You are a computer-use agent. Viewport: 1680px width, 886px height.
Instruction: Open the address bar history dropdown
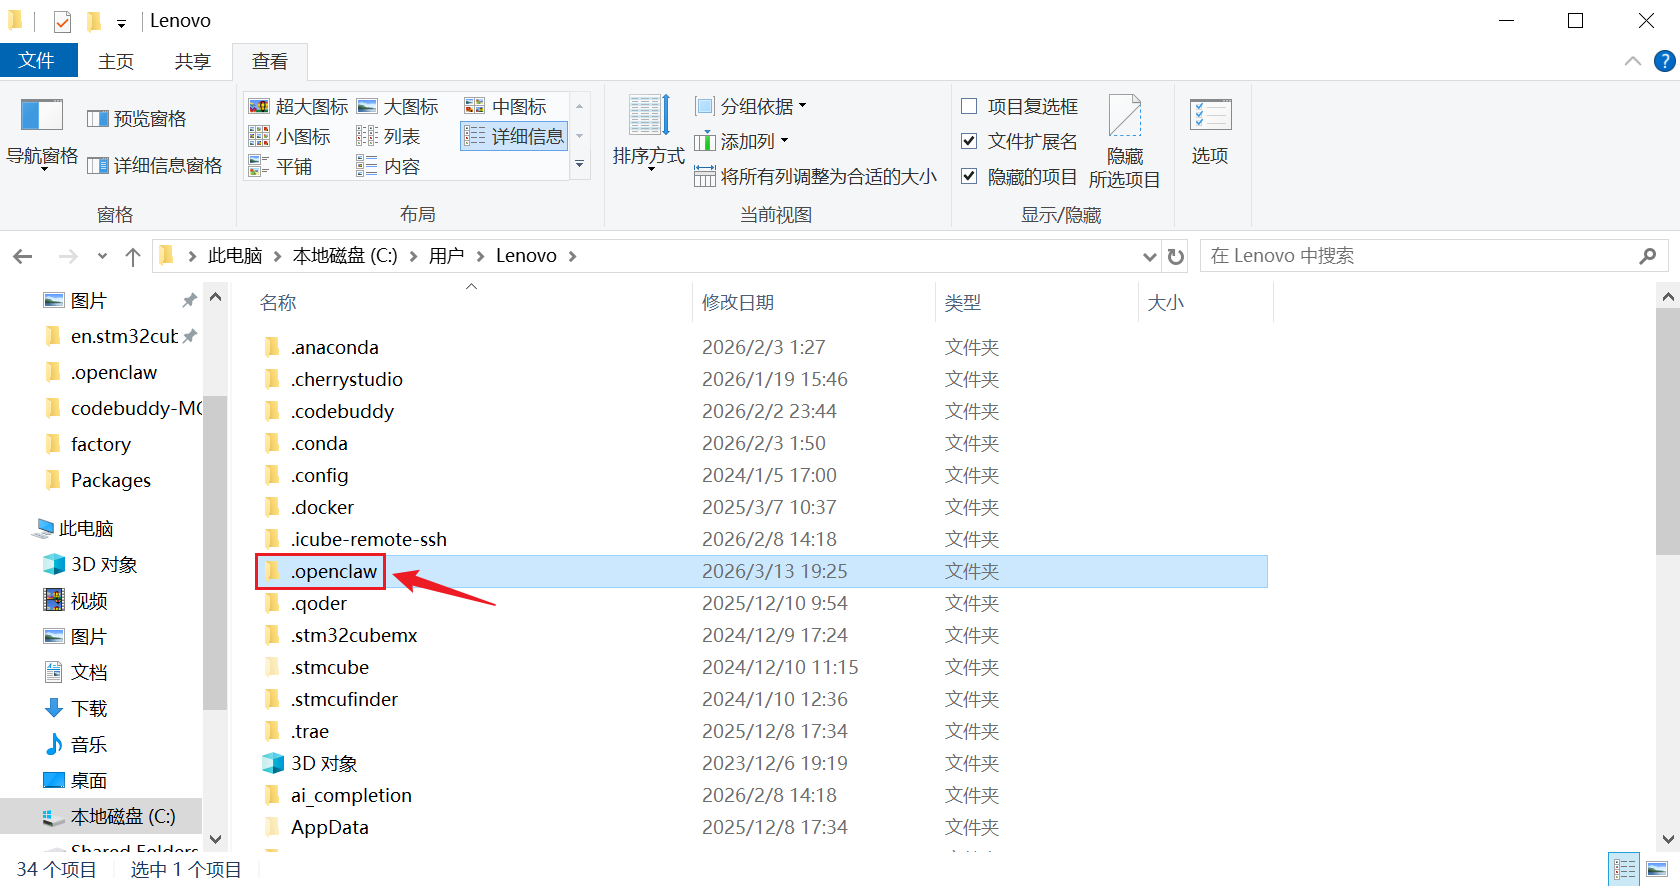point(1150,257)
